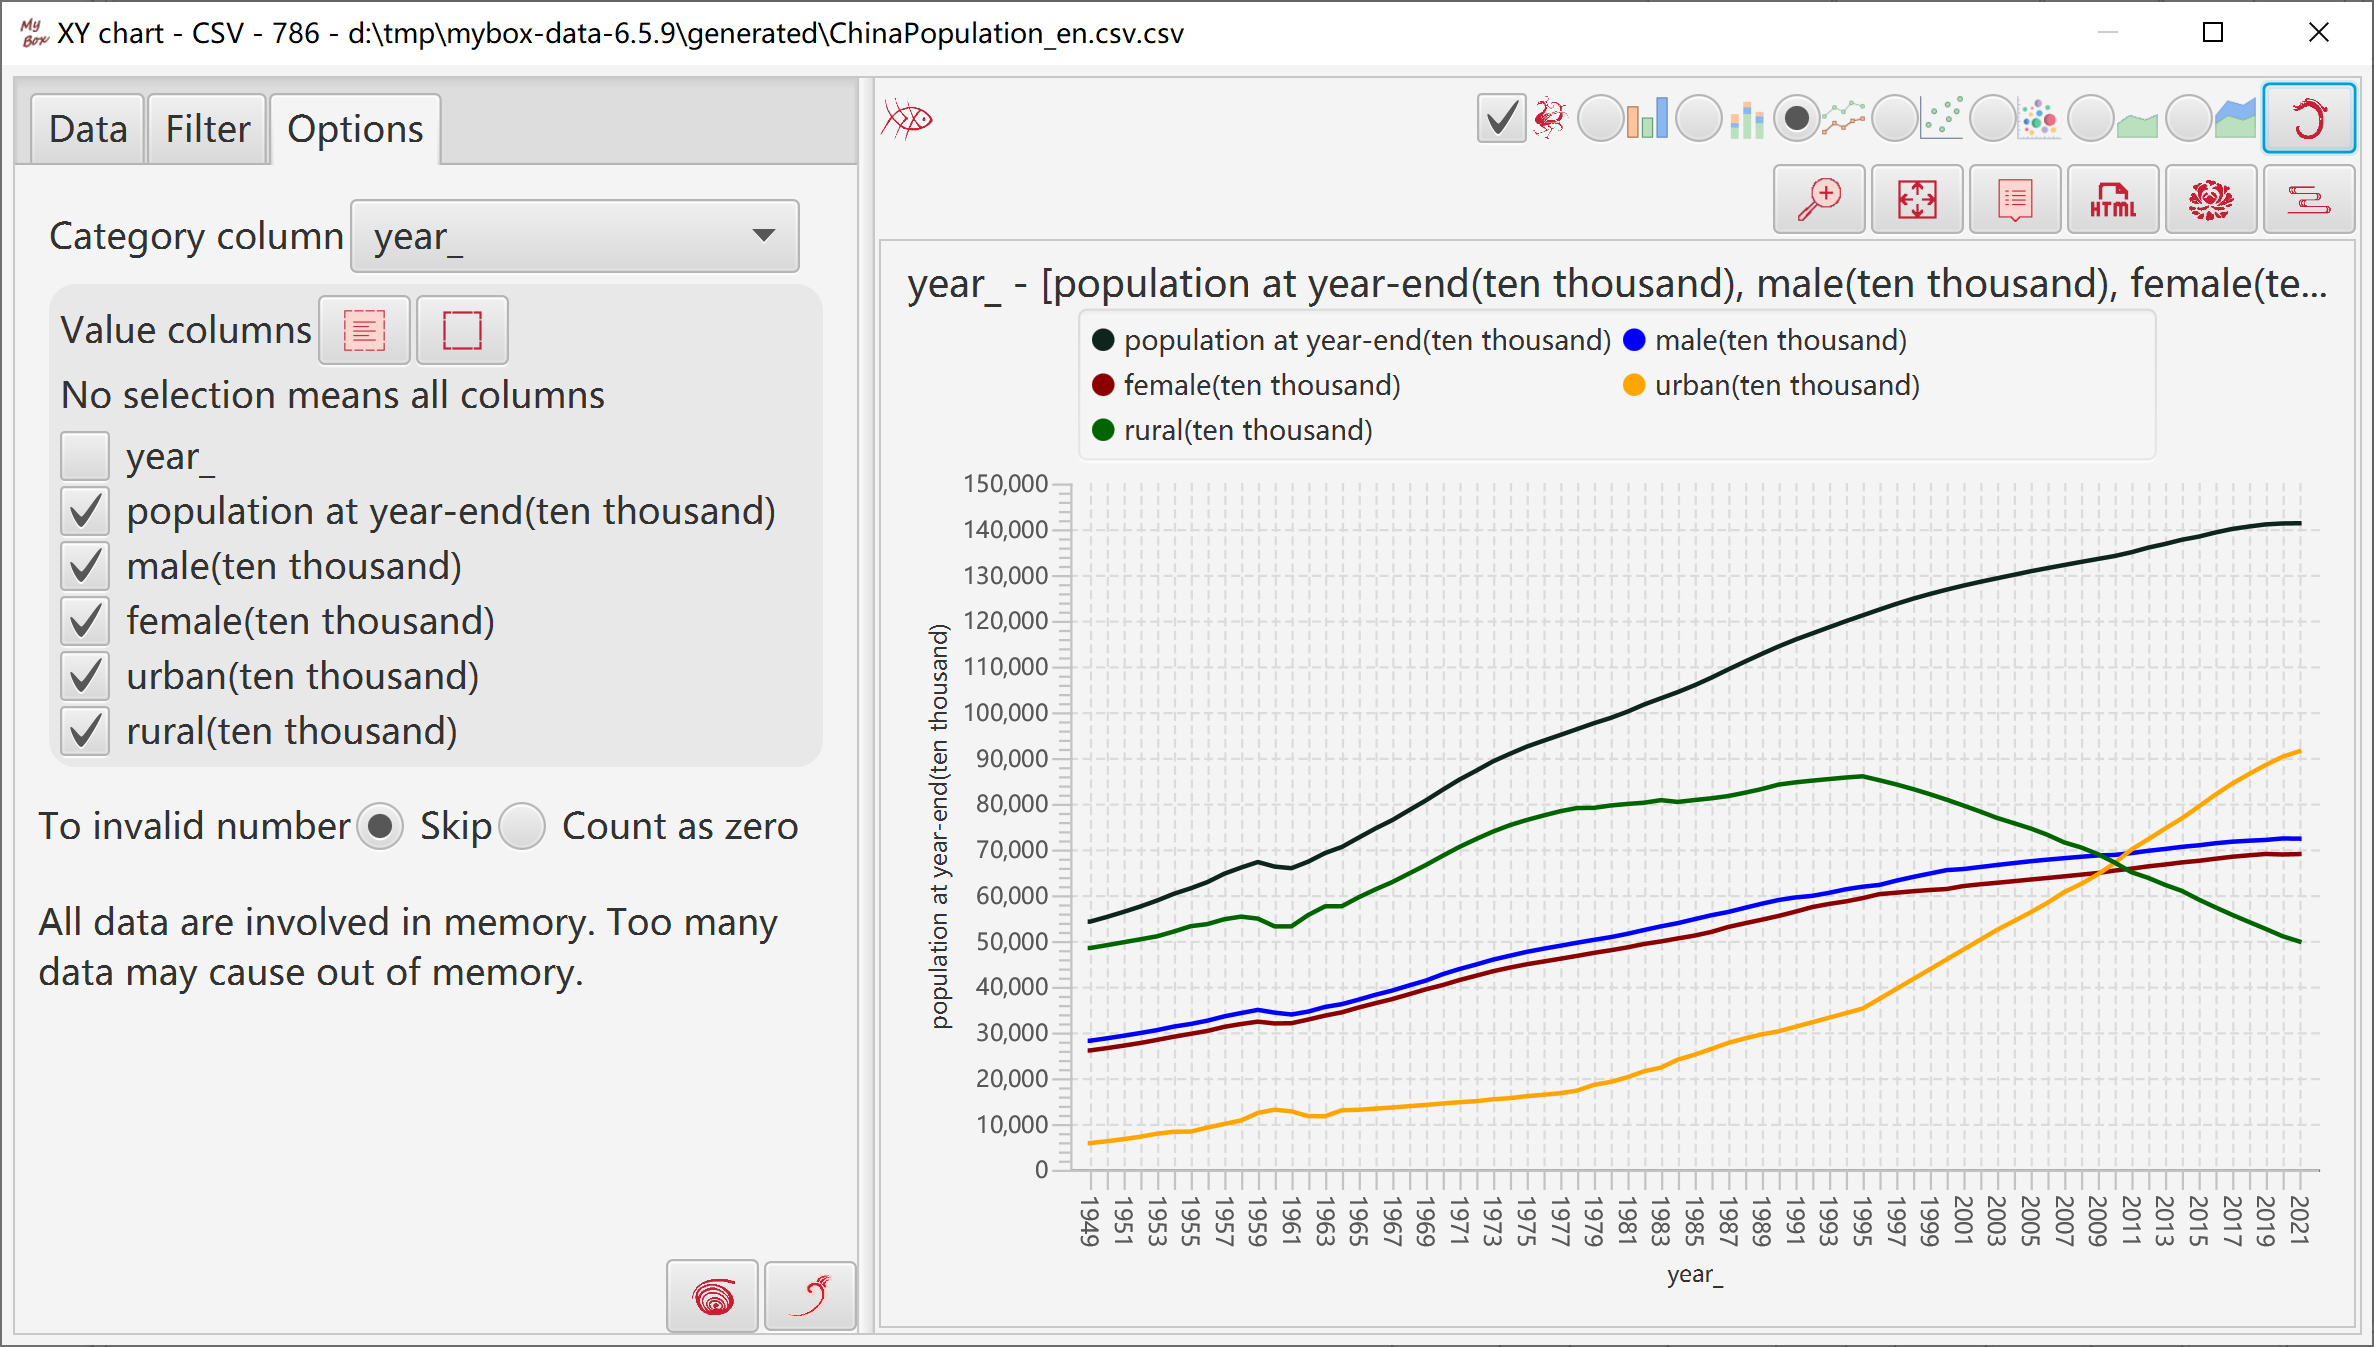Select the Count as zero option
Viewport: 2374px width, 1347px height.
522,826
